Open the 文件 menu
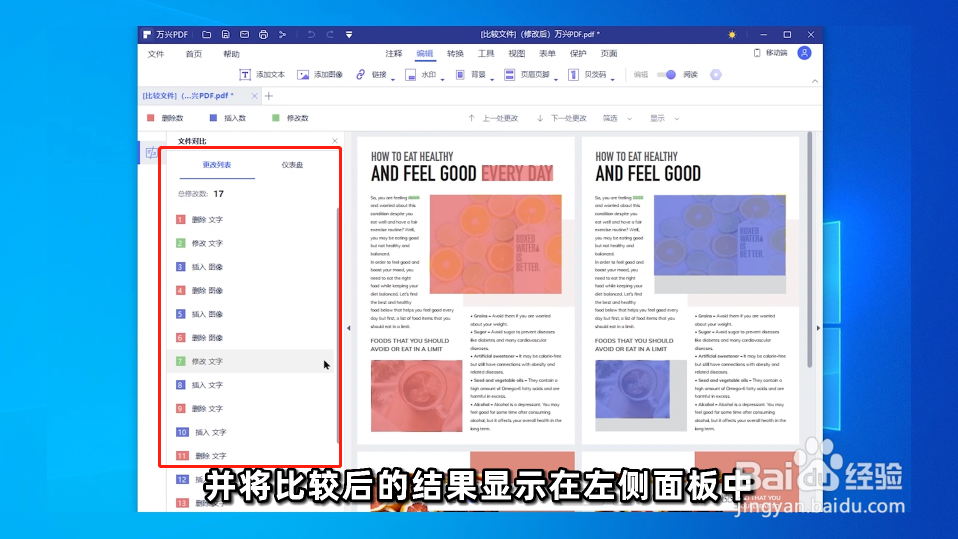This screenshot has height=539, width=958. (x=156, y=54)
